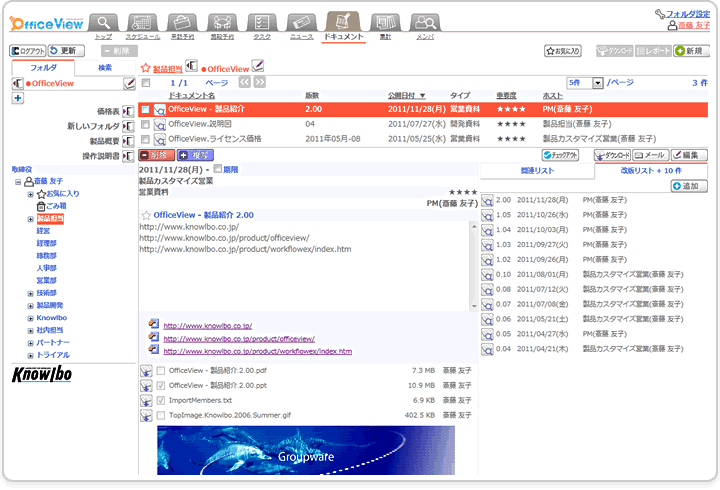Open revision 0.10 preview icon
This screenshot has width=720, height=490.
pos(487,275)
